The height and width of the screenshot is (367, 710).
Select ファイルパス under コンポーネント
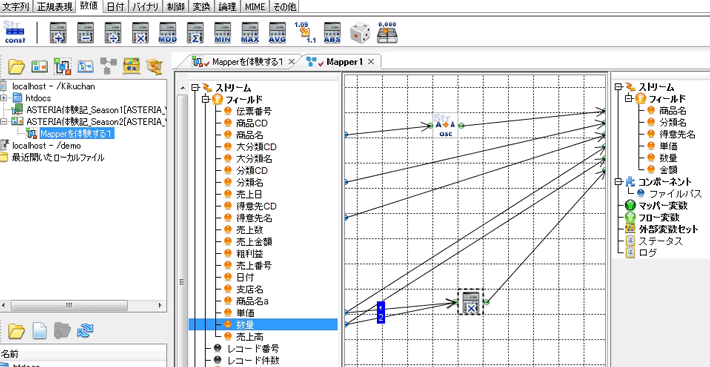(x=676, y=194)
